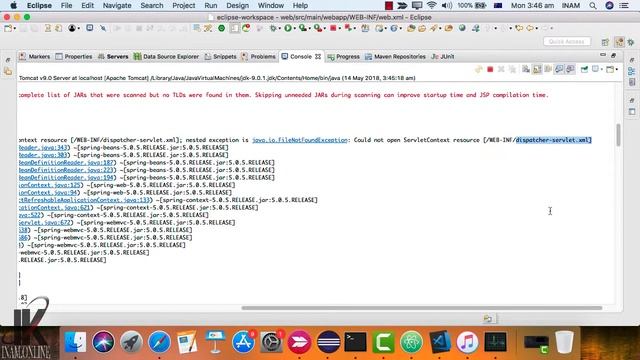Terminate the Tomcat server with red stop icon
The height and width of the screenshot is (360, 640).
[x=490, y=69]
